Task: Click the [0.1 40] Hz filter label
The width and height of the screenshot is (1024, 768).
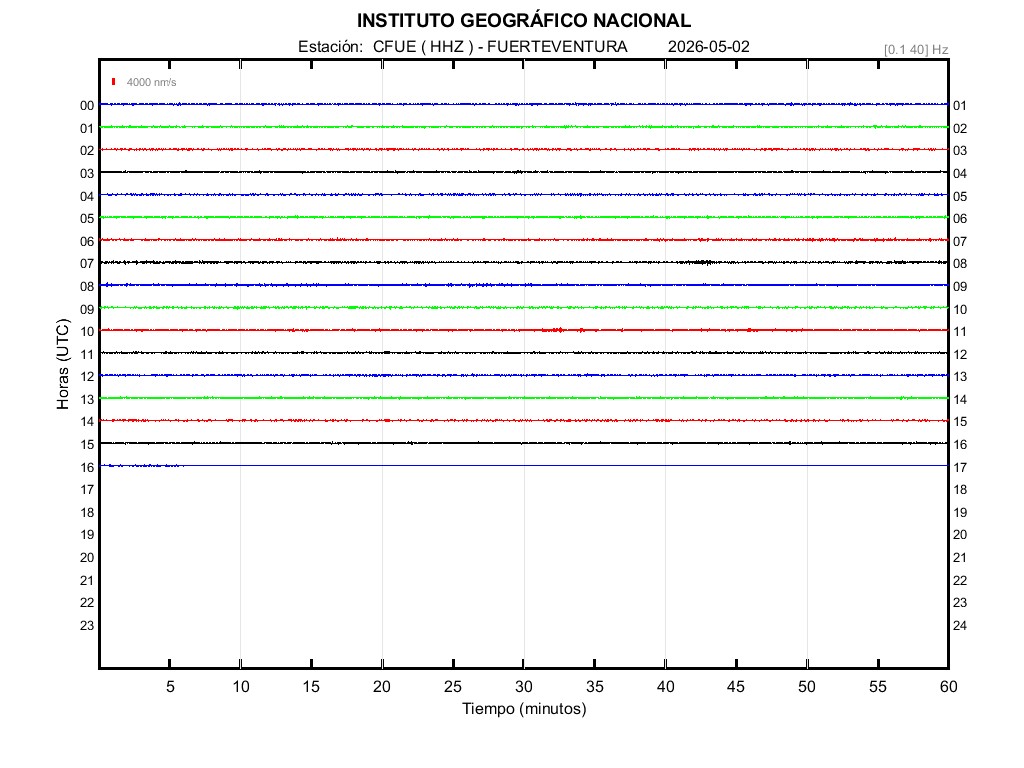Action: 916,50
